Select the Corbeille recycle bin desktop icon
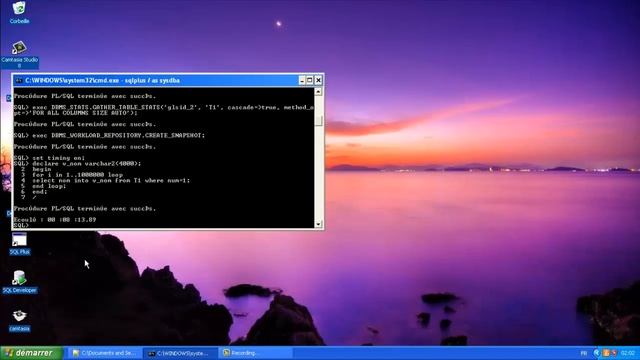This screenshot has height=360, width=640. pos(19,12)
